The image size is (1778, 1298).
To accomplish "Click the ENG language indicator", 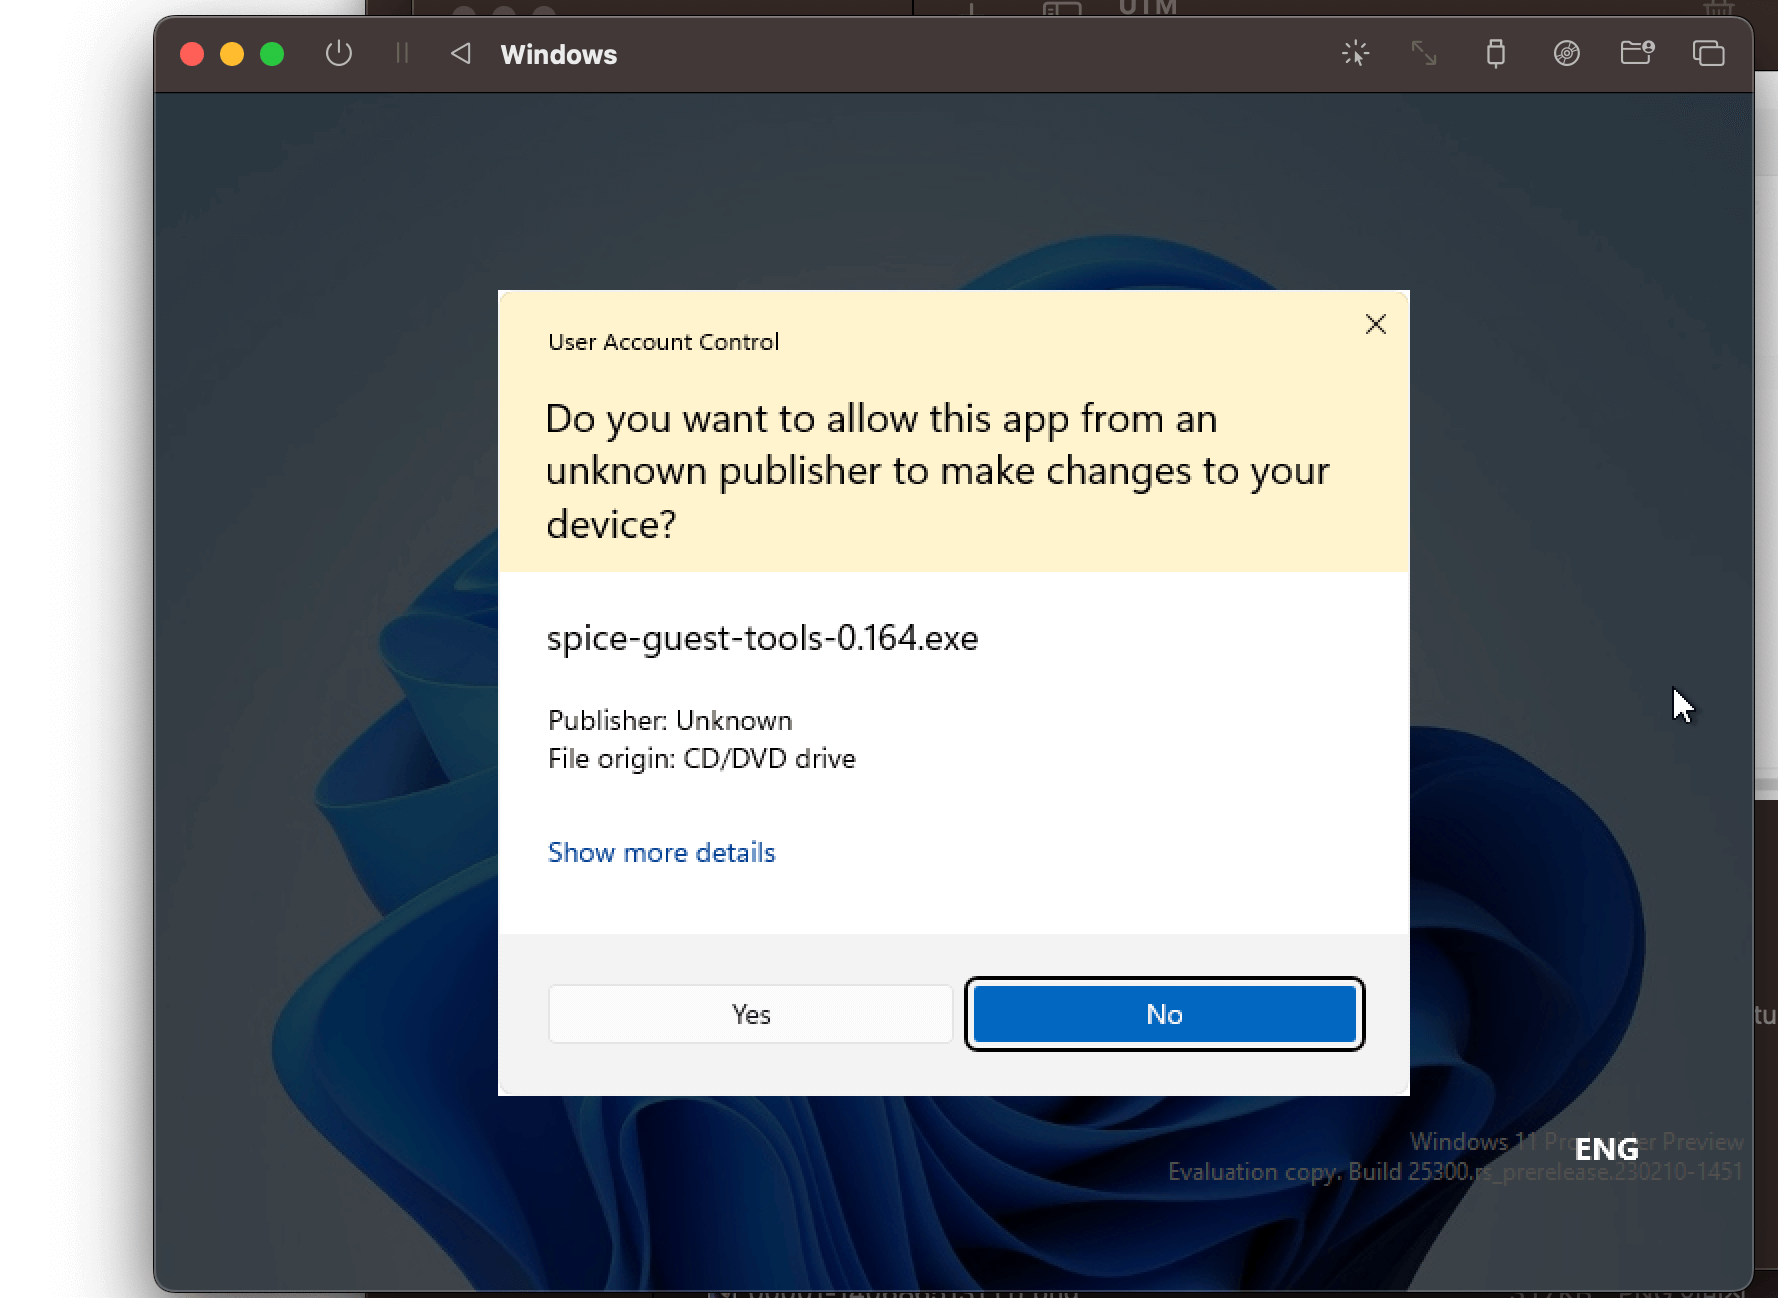I will click(1606, 1149).
